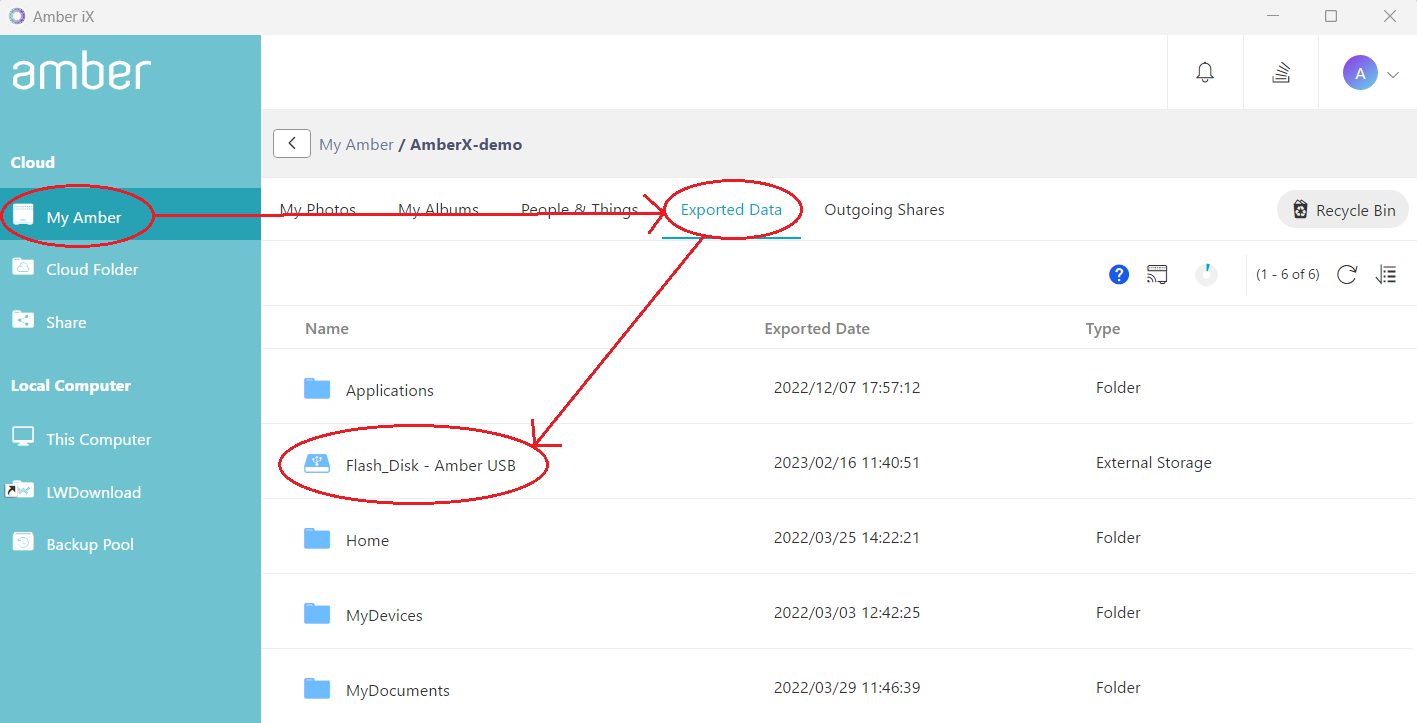1417x723 pixels.
Task: Select the MyDocuments folder name
Action: 398,690
